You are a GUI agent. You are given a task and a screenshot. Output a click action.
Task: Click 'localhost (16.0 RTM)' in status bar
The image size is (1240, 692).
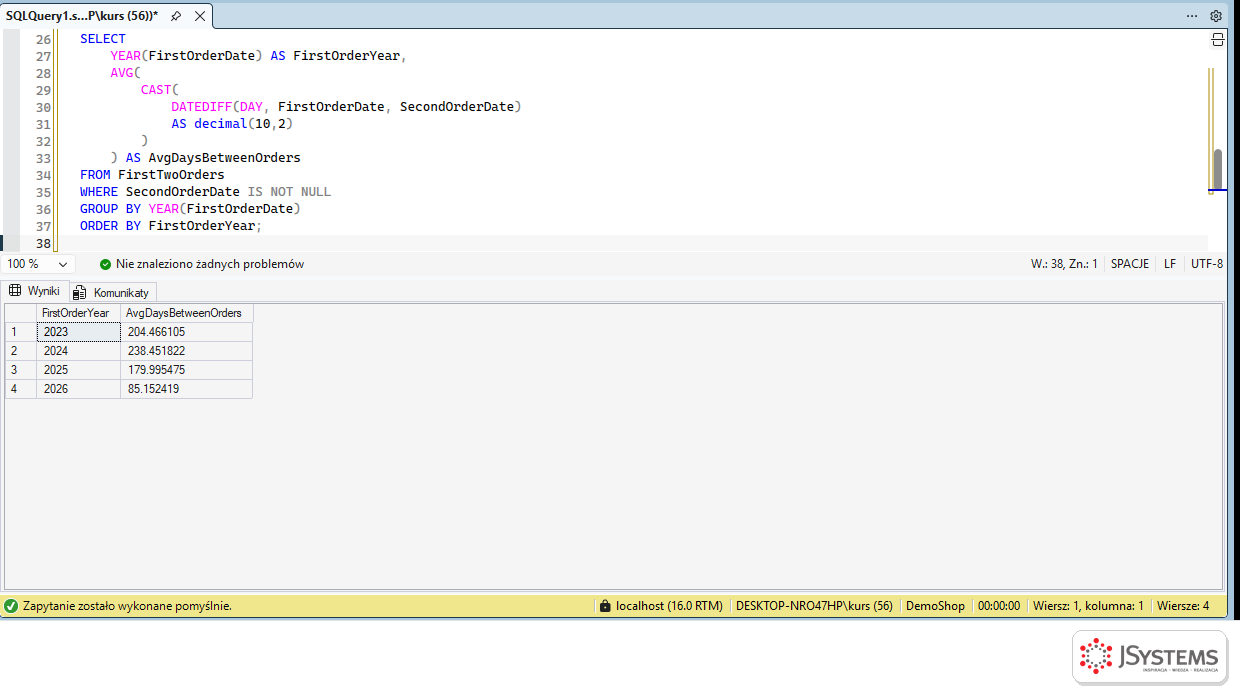click(669, 606)
